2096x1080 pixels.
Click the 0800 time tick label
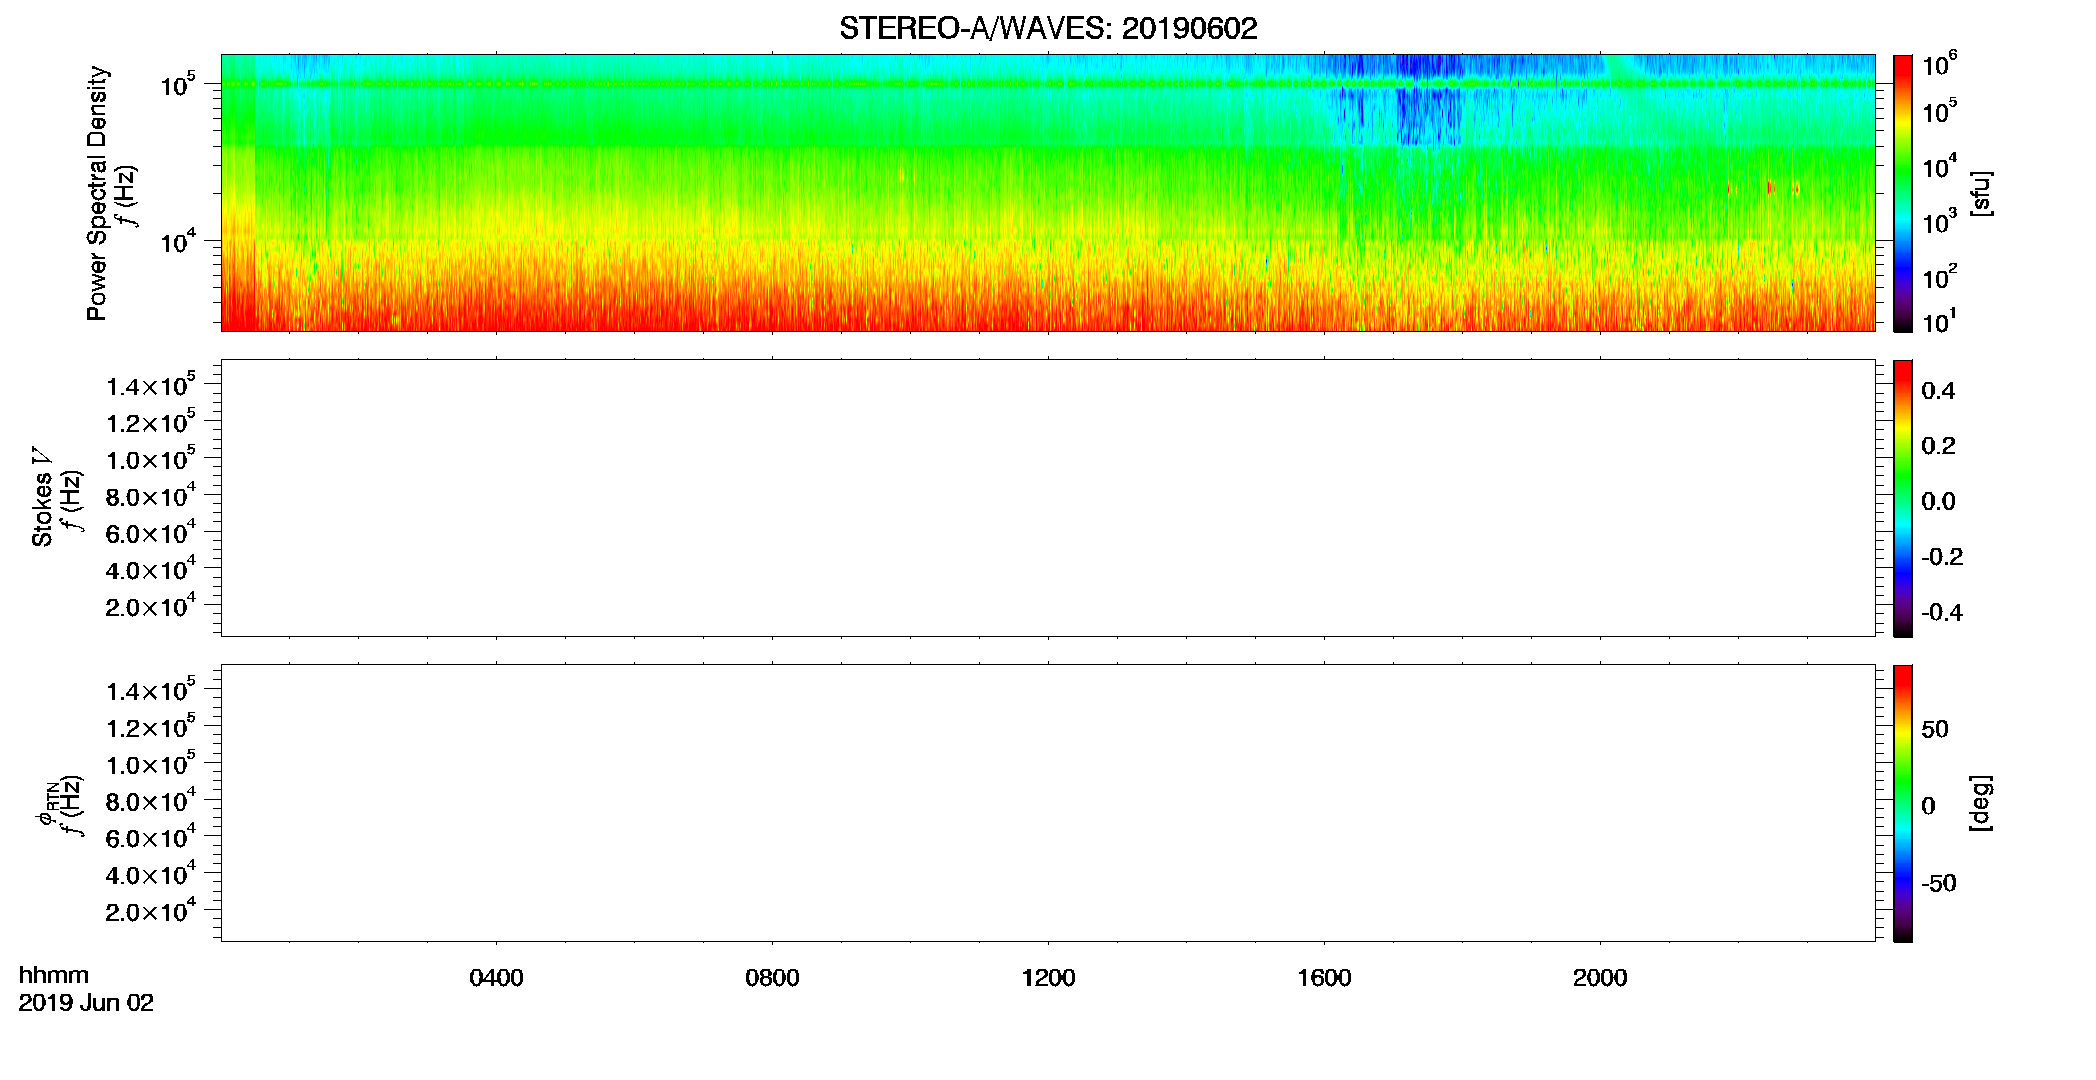pyautogui.click(x=772, y=978)
